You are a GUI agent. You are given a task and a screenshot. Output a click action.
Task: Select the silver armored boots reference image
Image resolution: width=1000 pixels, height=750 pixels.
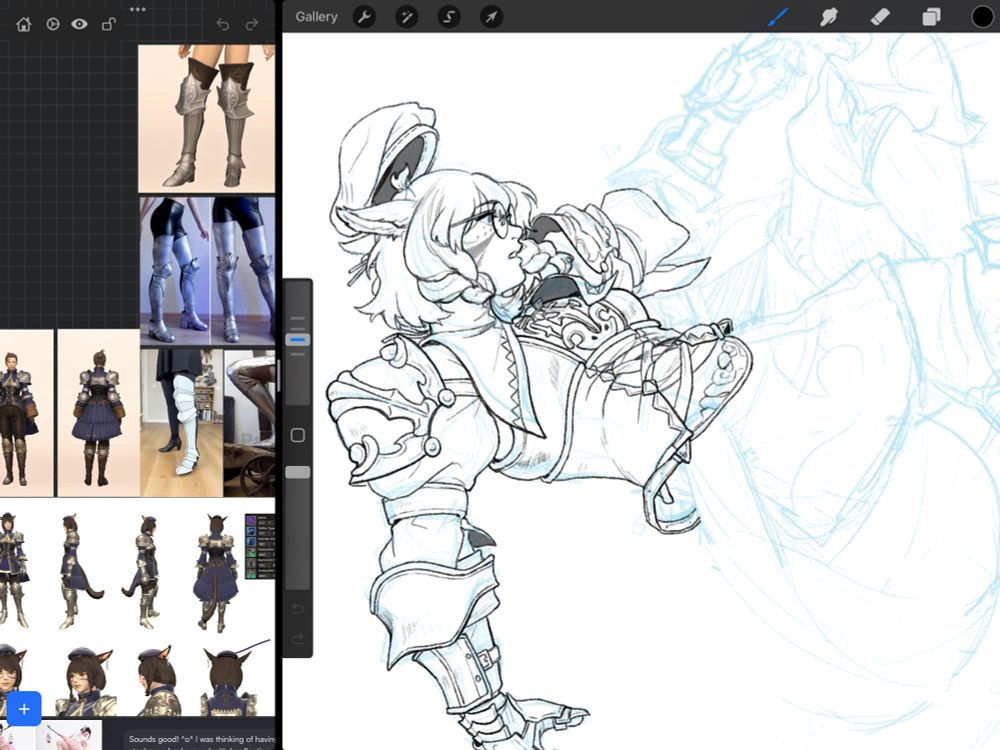pos(207,118)
